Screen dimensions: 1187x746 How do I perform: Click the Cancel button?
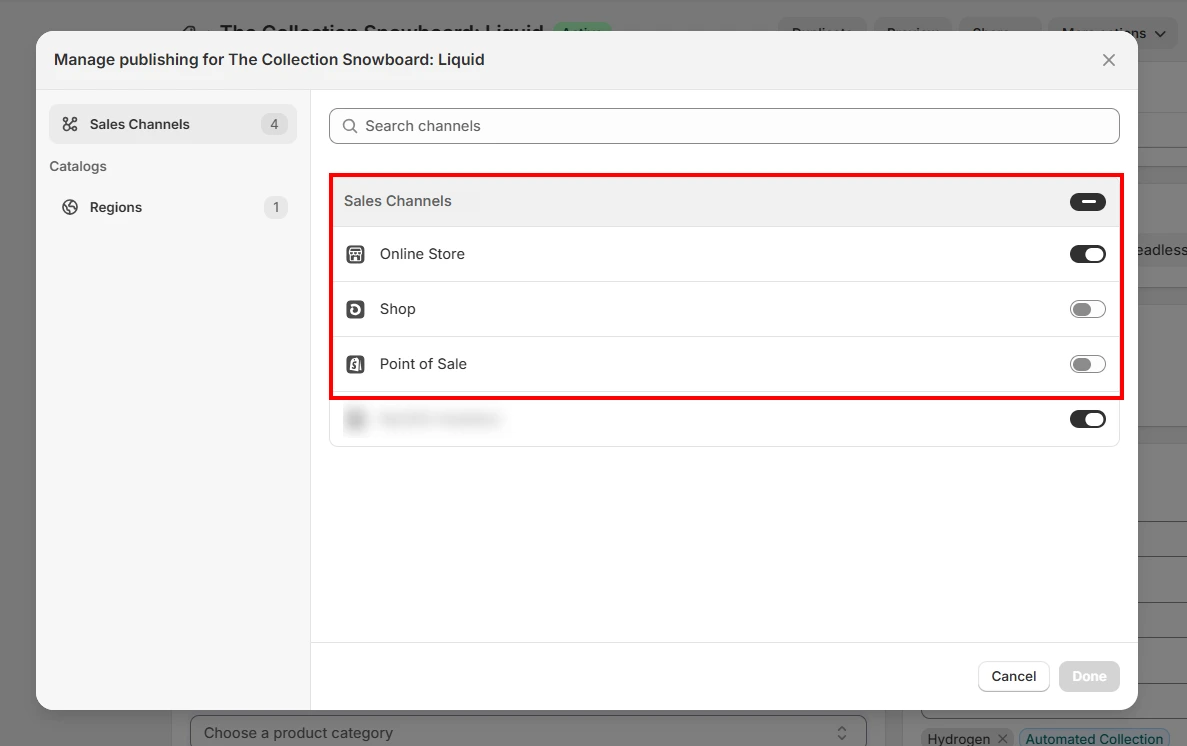pos(1013,676)
